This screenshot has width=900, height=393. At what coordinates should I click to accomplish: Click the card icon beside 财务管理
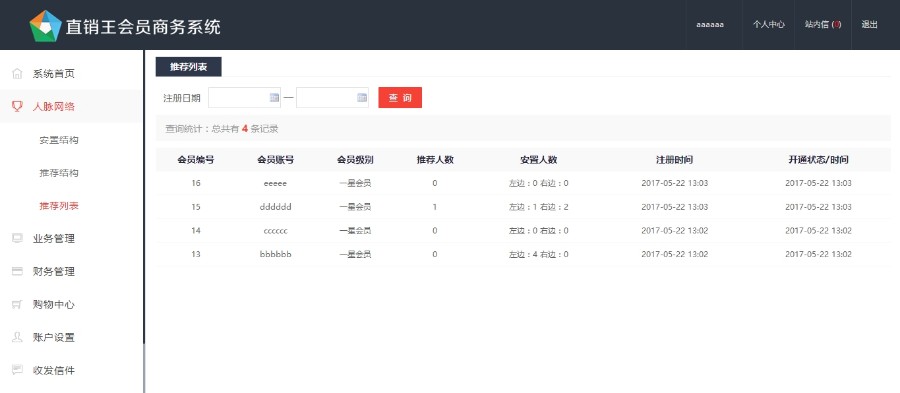[17, 271]
